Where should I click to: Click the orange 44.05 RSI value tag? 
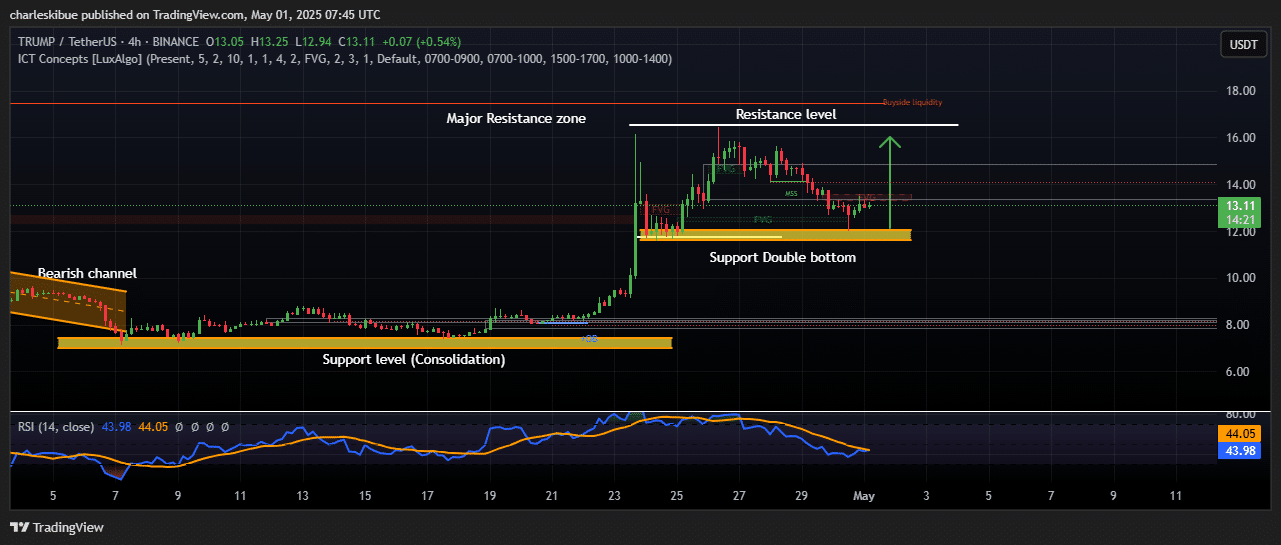pos(1239,434)
